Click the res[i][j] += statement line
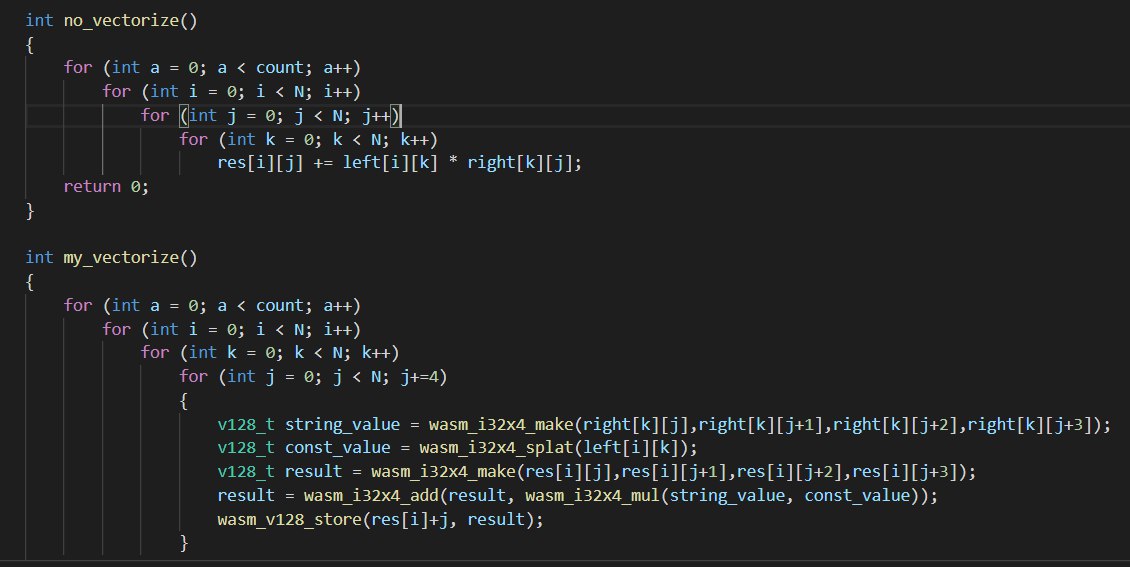The height and width of the screenshot is (567, 1130). click(x=399, y=163)
